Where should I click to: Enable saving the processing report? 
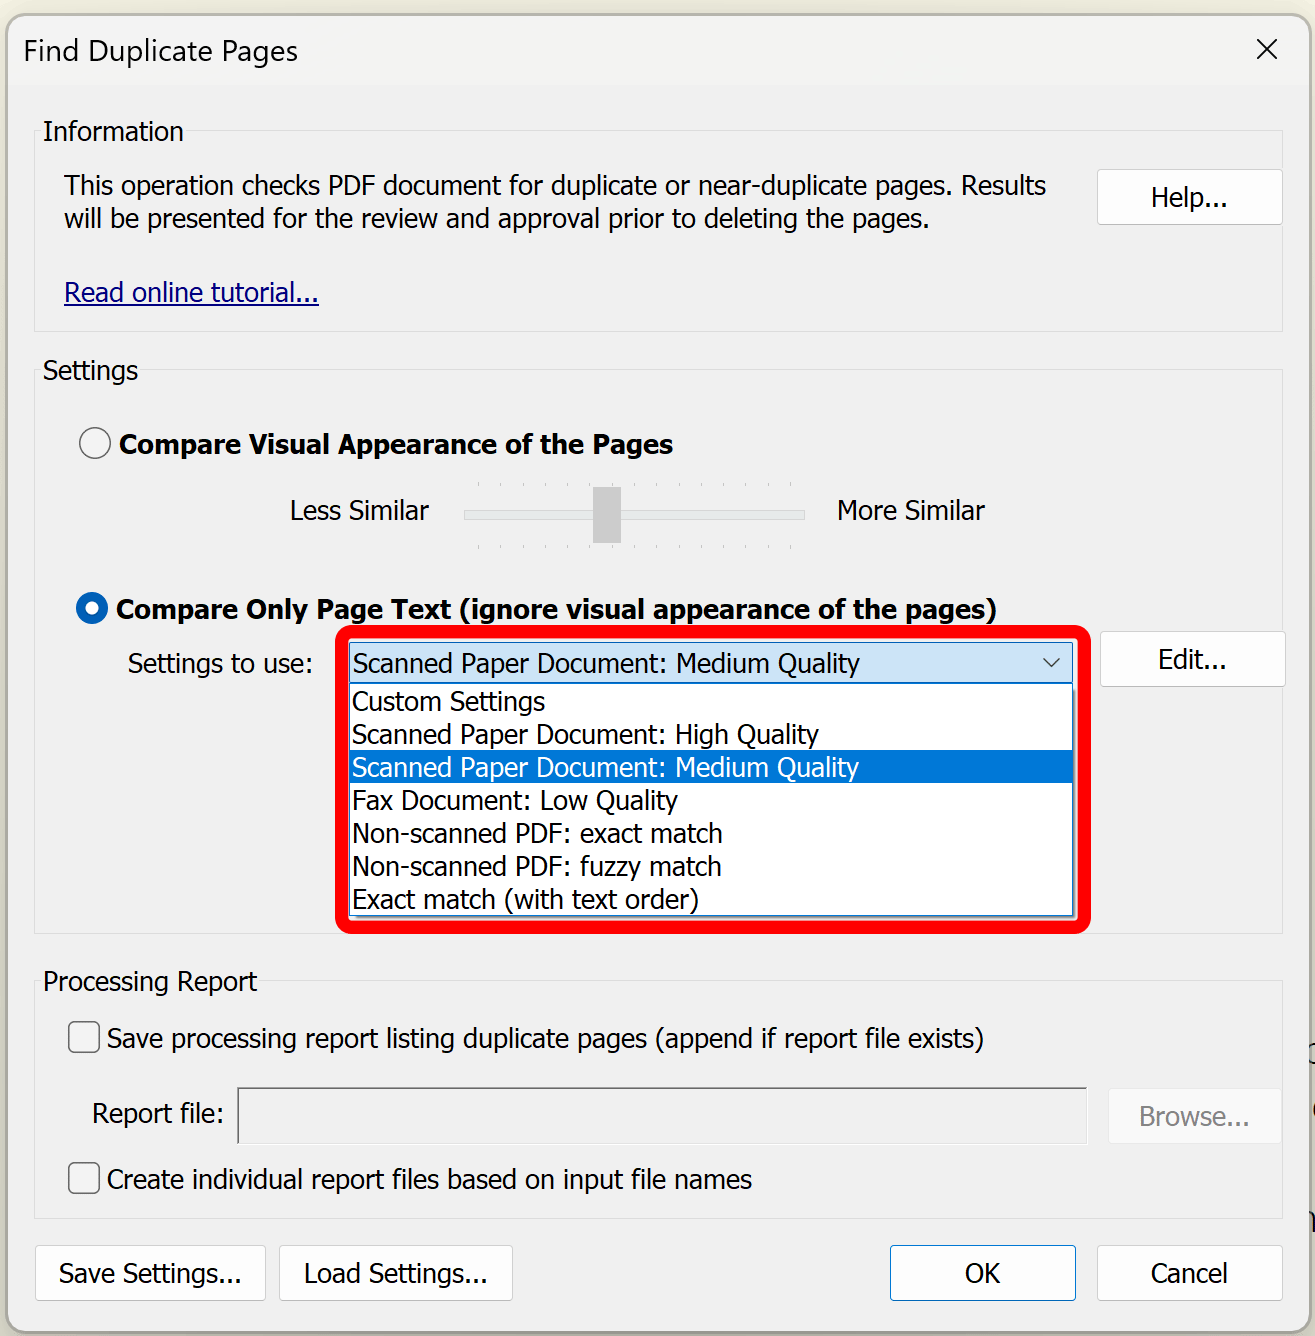tap(83, 1038)
